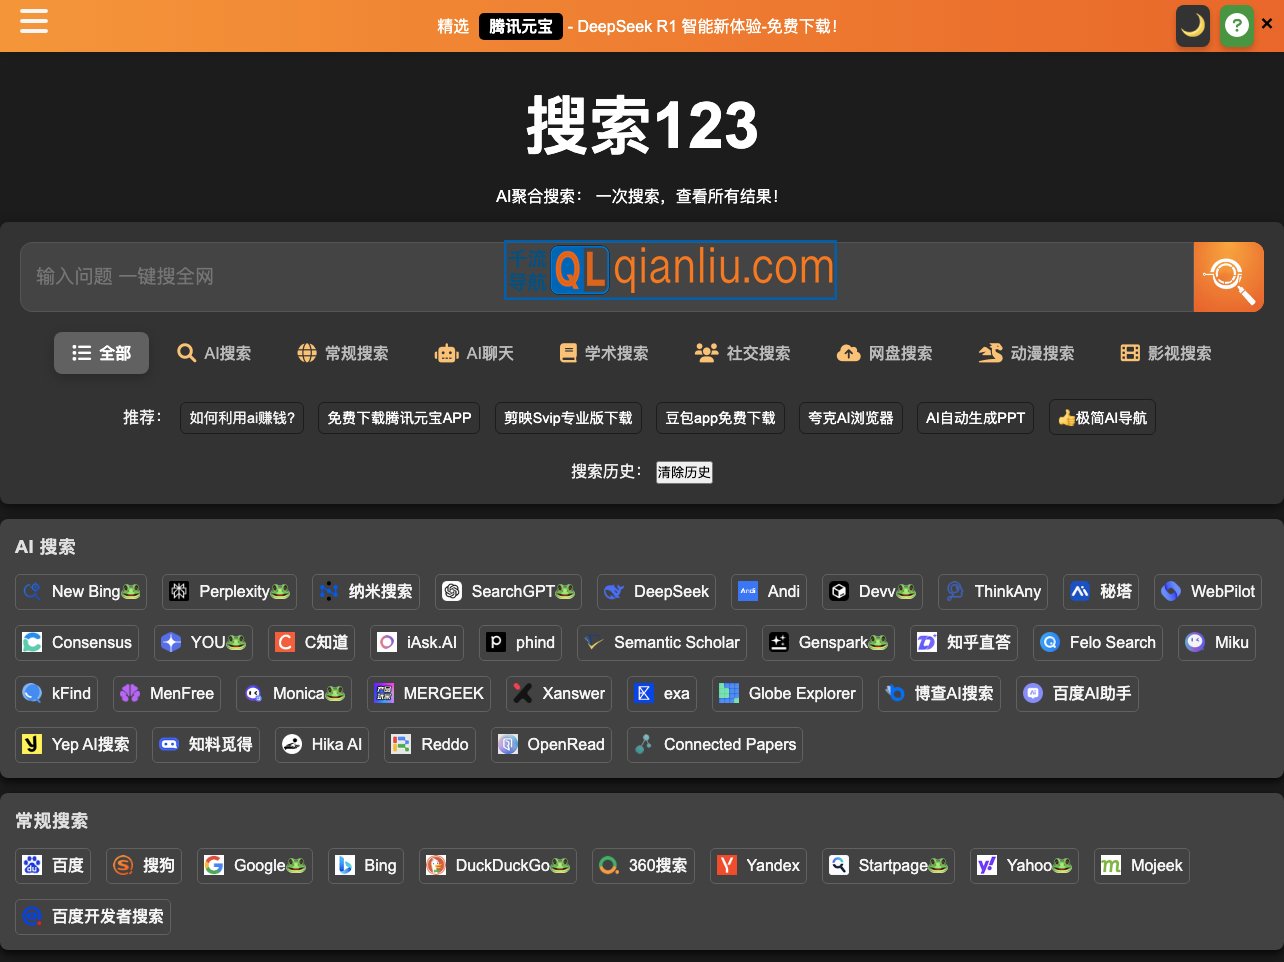Dismiss the top notice with the X

click(x=1266, y=23)
